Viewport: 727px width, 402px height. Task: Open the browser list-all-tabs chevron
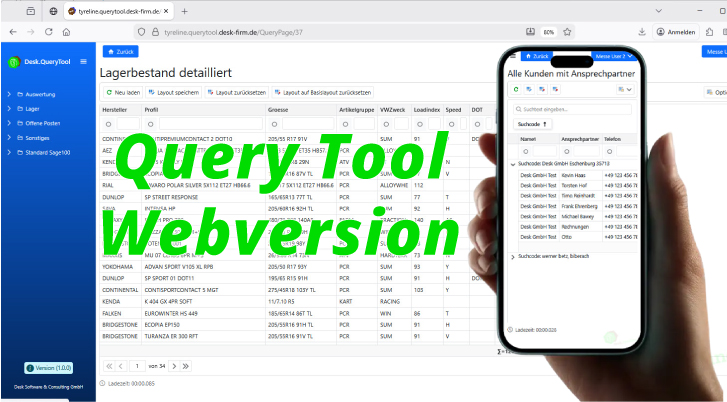(658, 11)
